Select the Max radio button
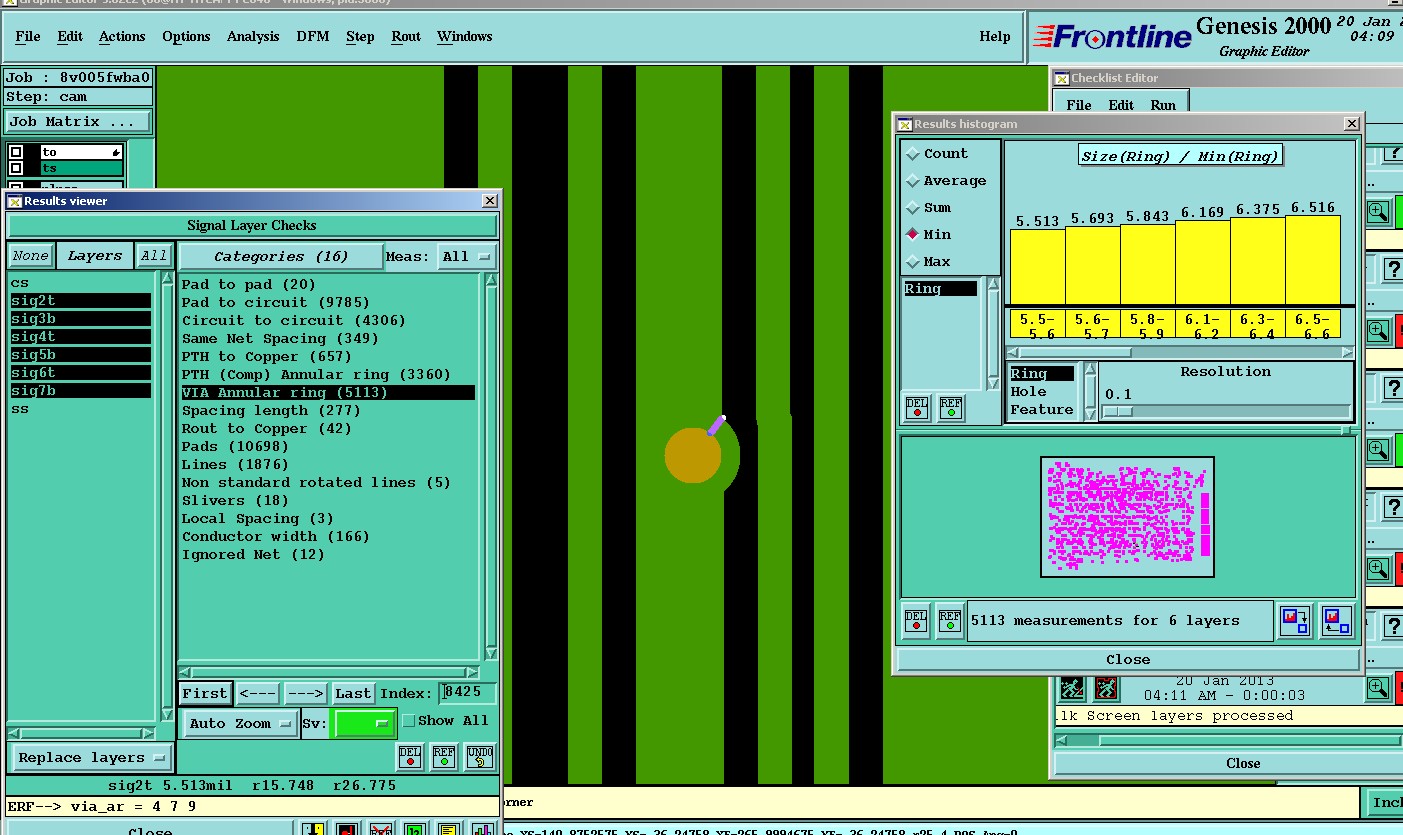 [x=913, y=262]
